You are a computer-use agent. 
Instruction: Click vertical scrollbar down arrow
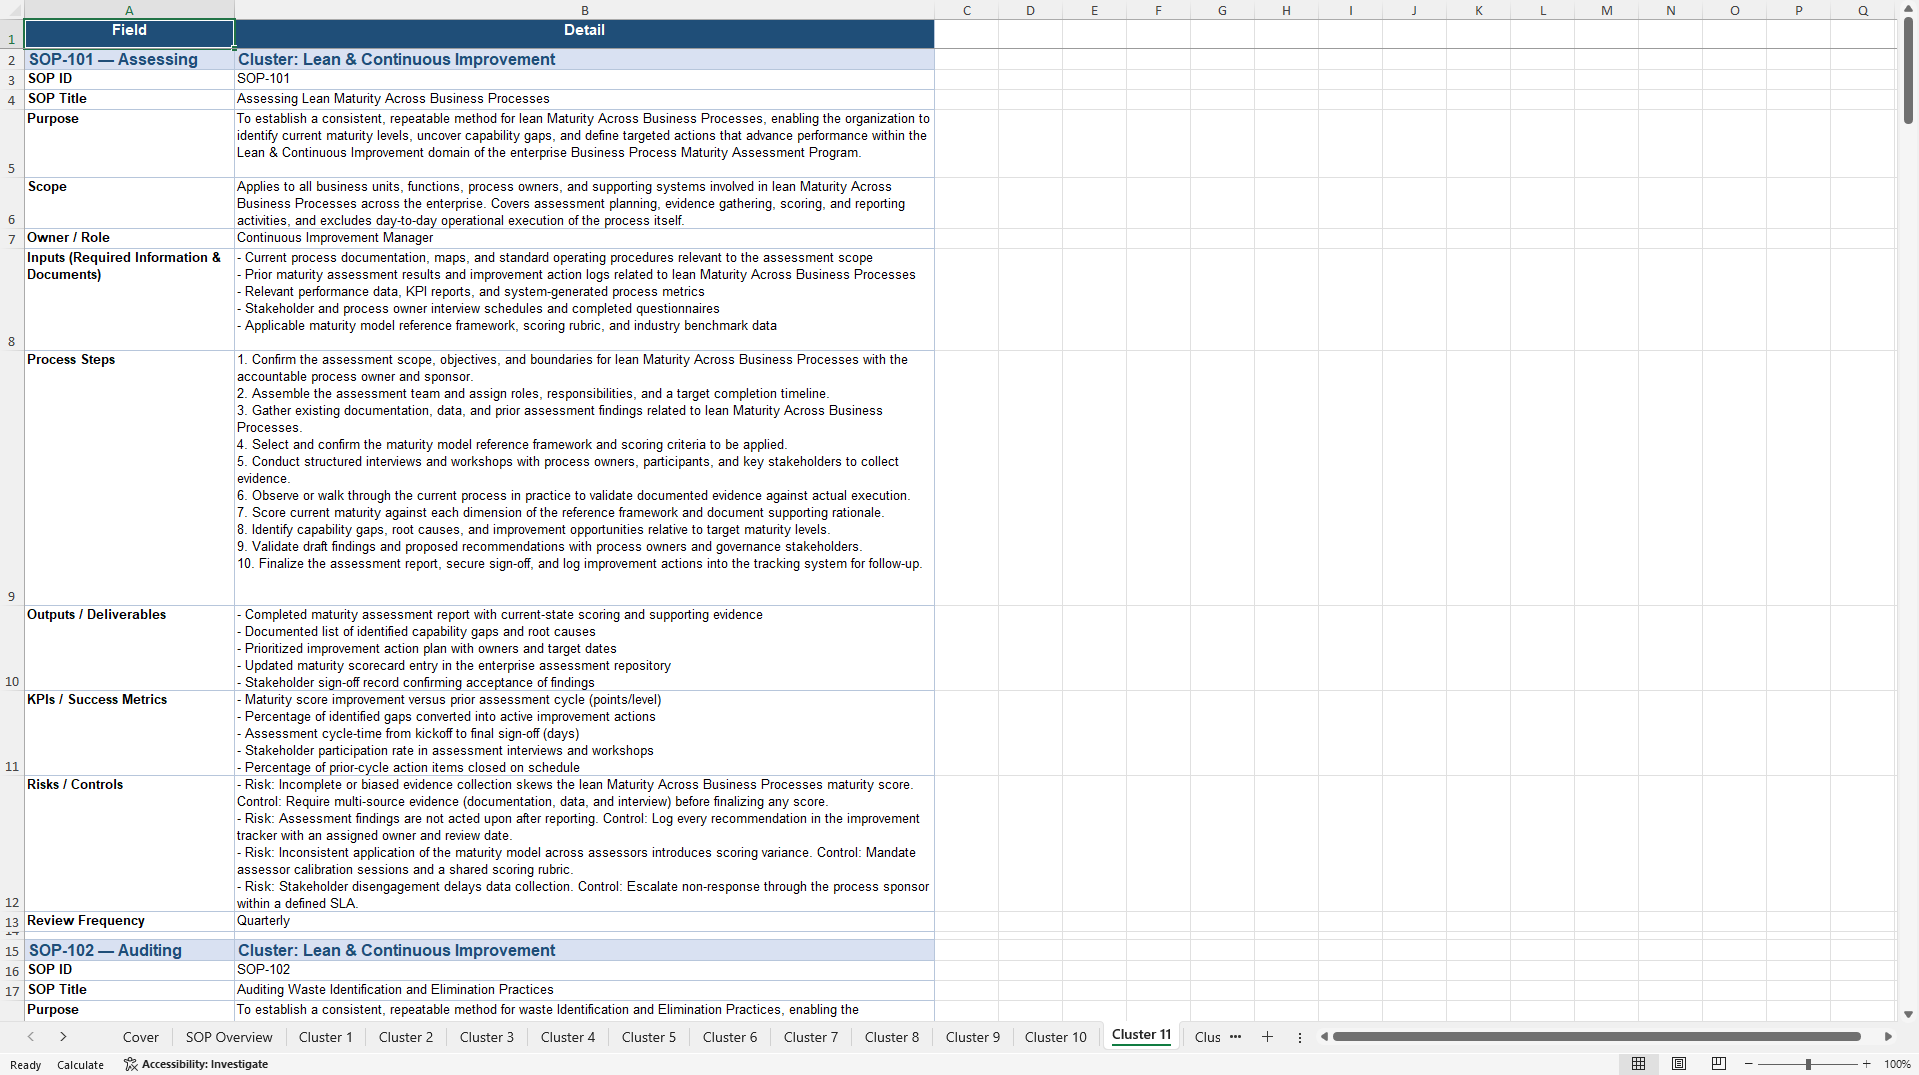pos(1908,1014)
